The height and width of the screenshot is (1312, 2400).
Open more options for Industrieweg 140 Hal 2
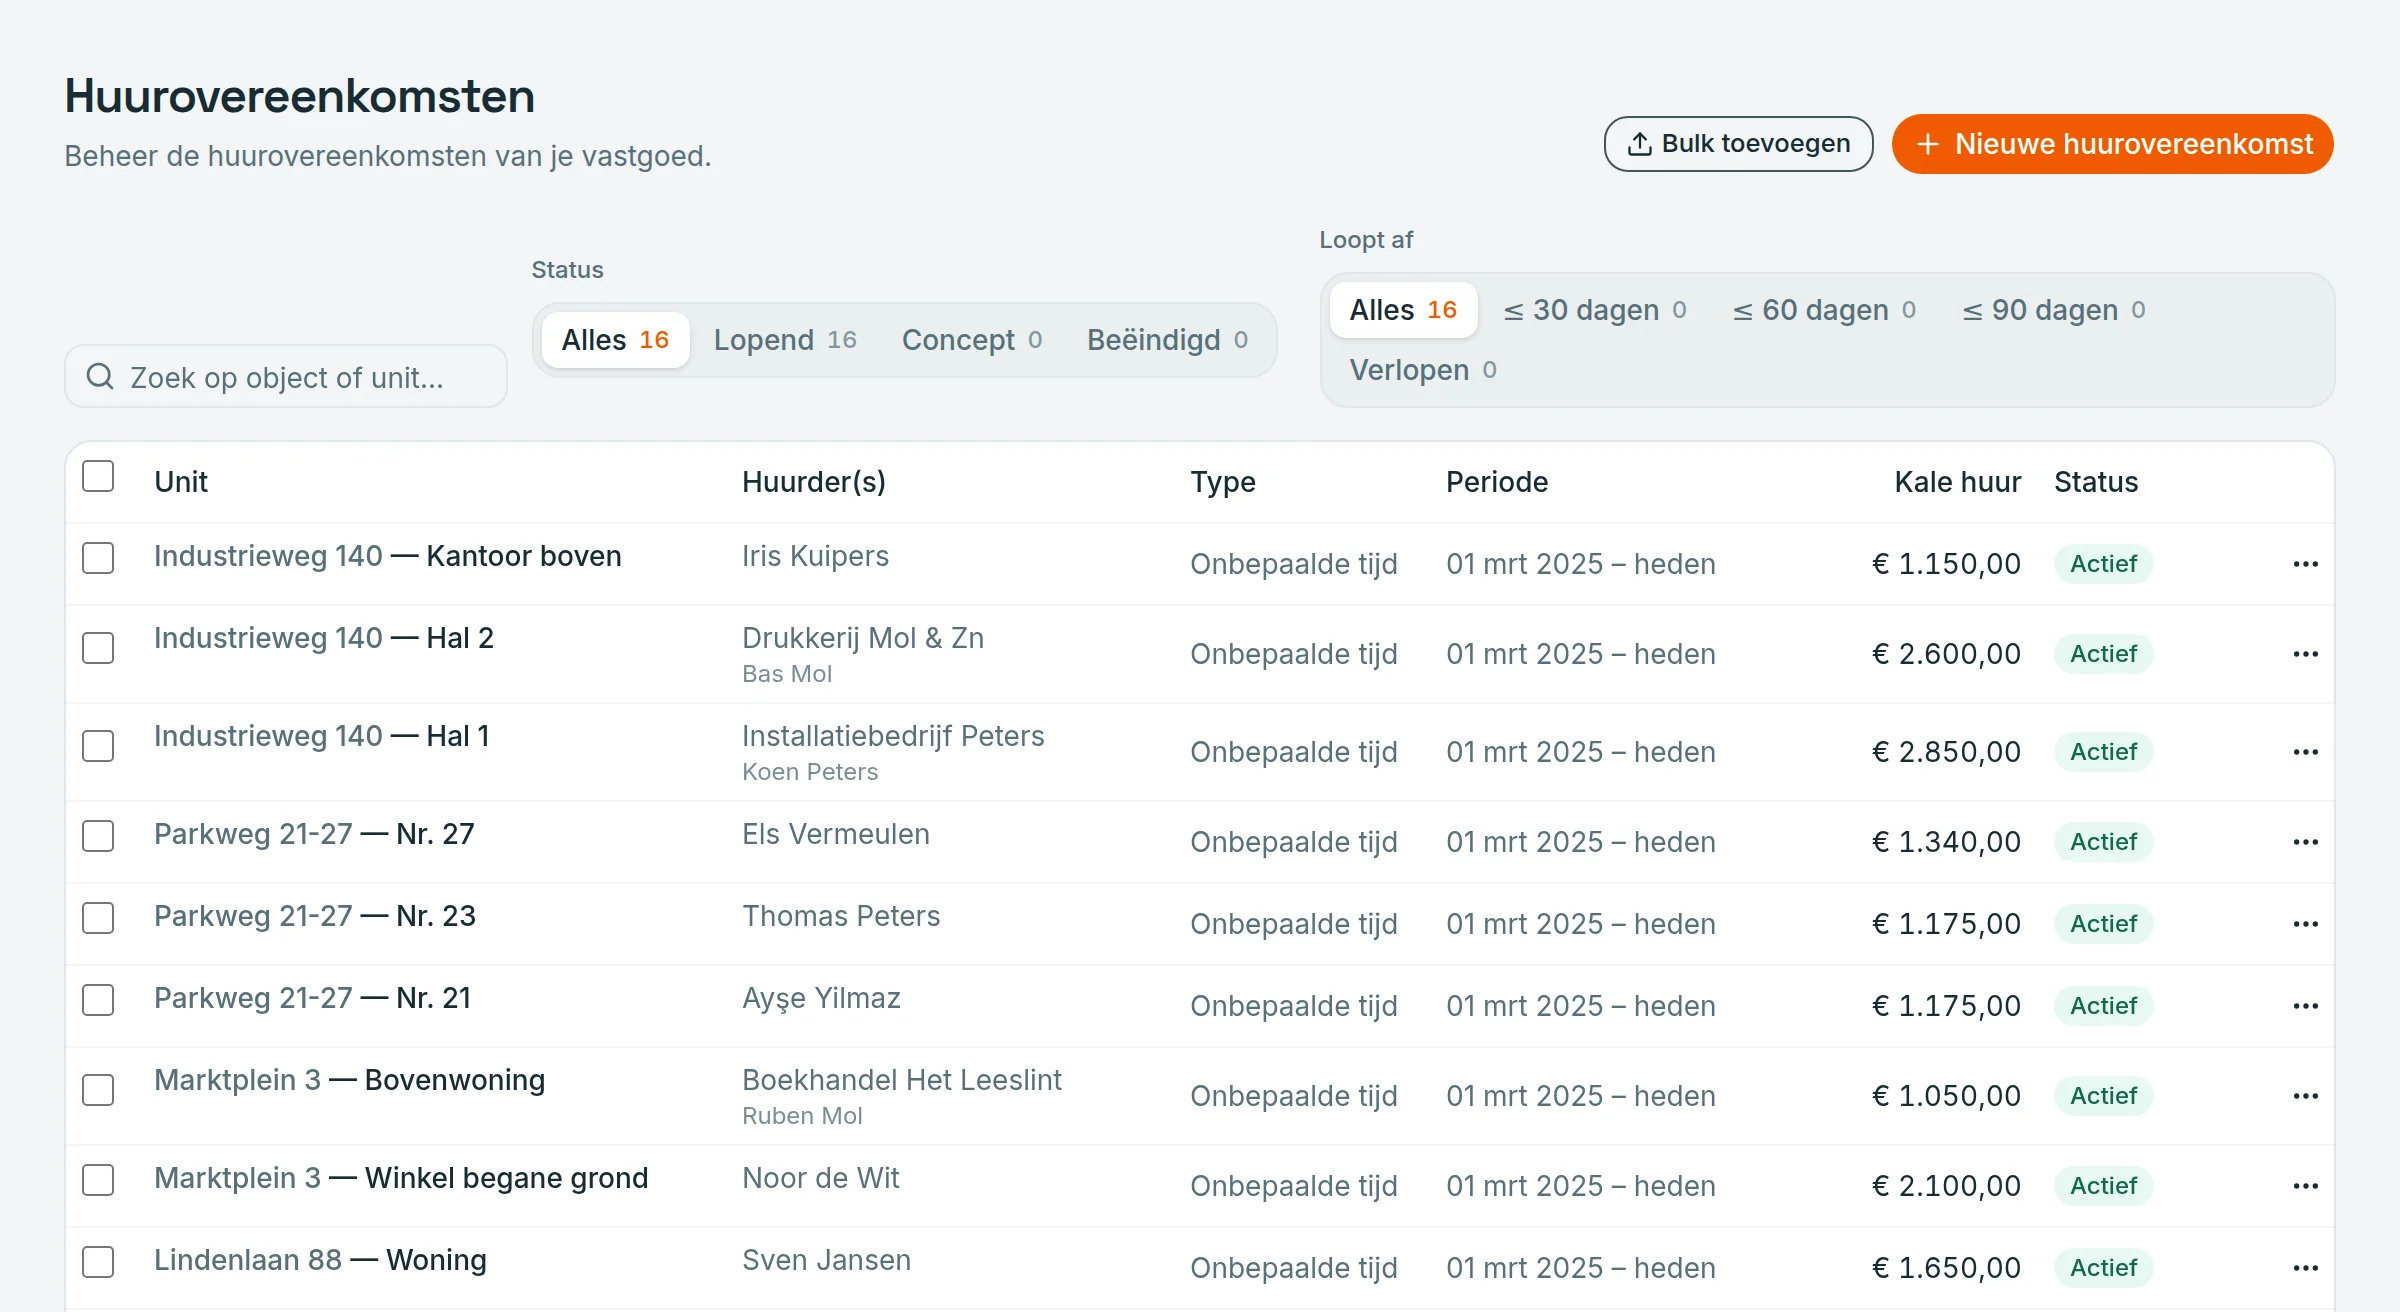coord(2305,654)
